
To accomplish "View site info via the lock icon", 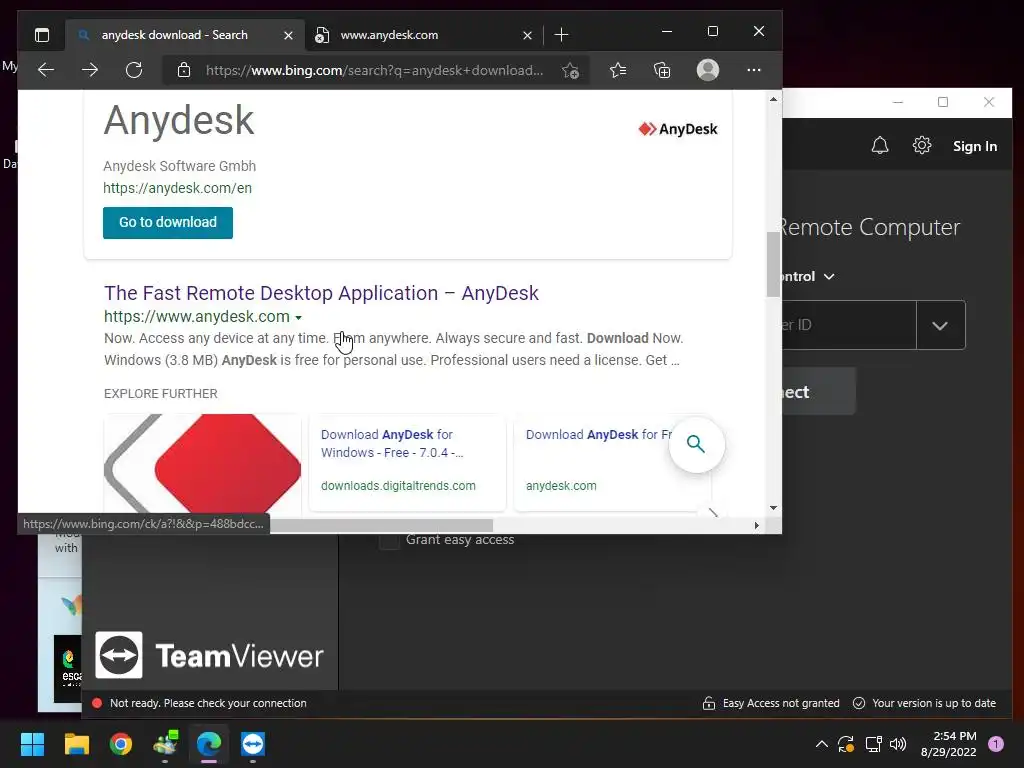I will pyautogui.click(x=184, y=70).
